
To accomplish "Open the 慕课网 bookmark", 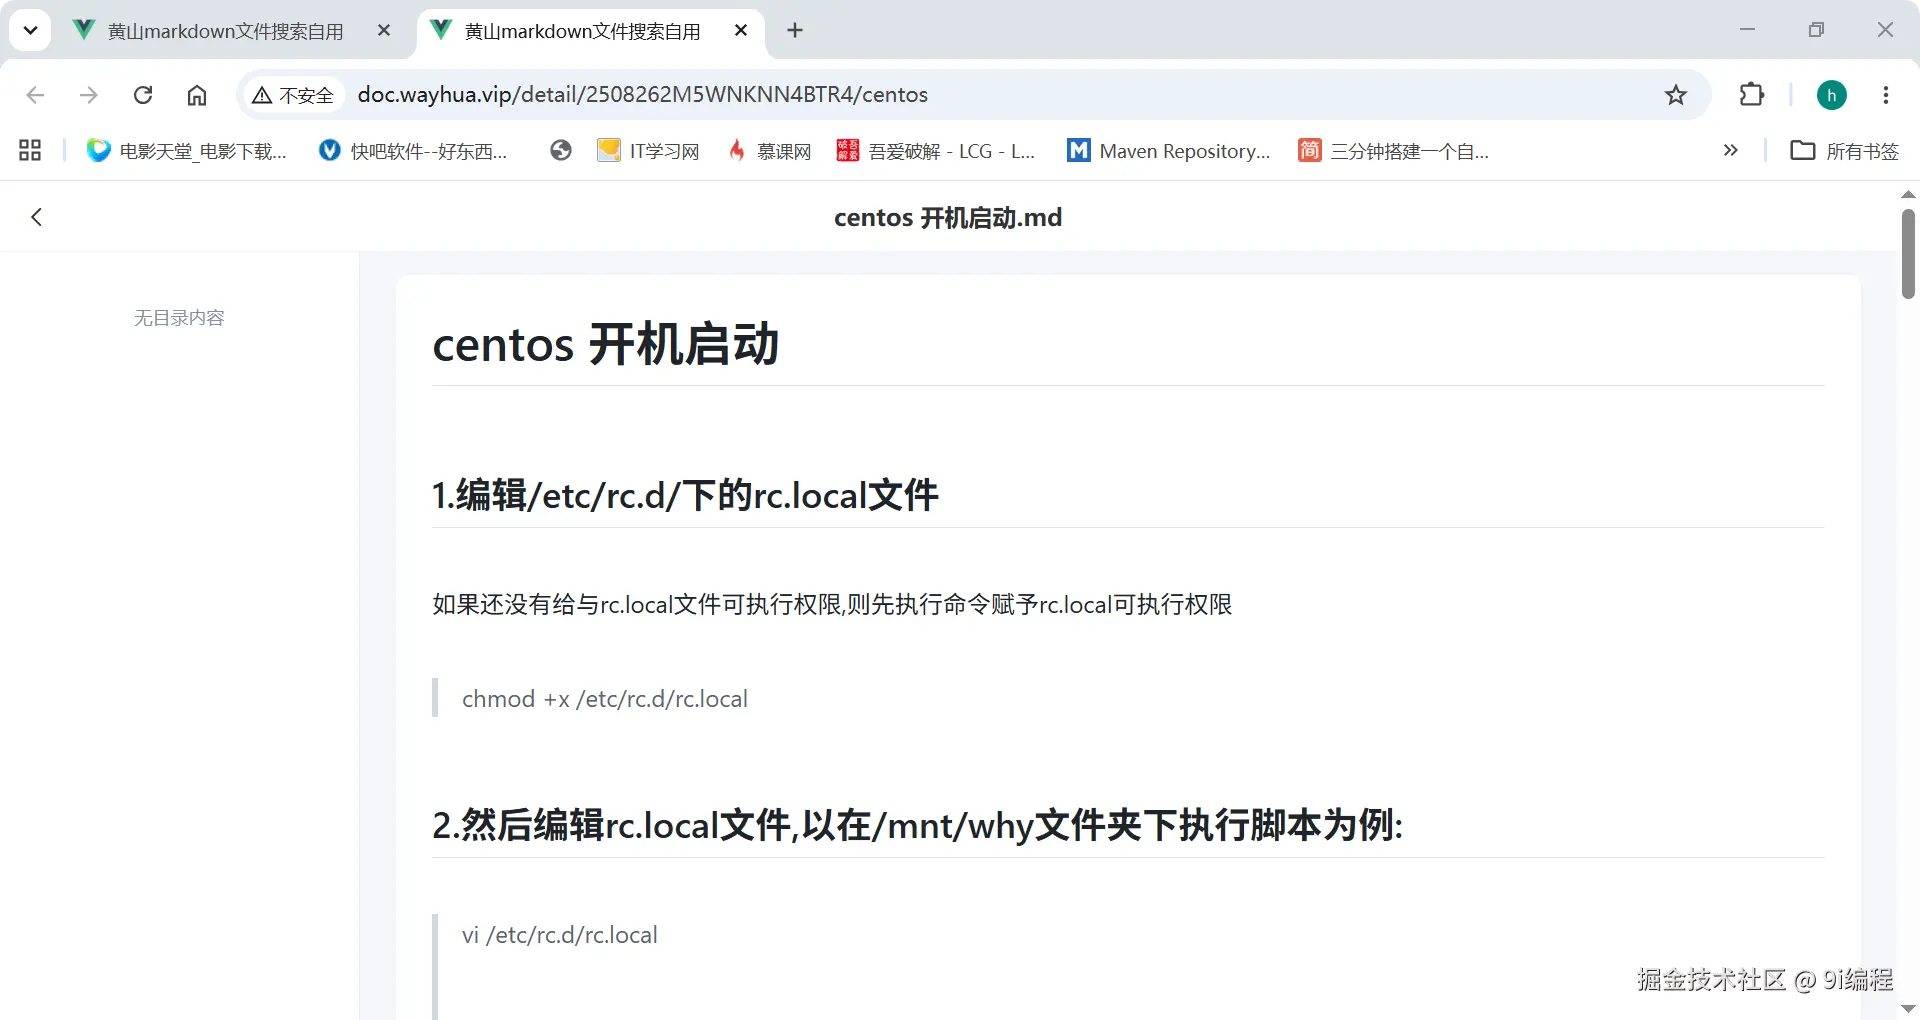I will pyautogui.click(x=770, y=151).
